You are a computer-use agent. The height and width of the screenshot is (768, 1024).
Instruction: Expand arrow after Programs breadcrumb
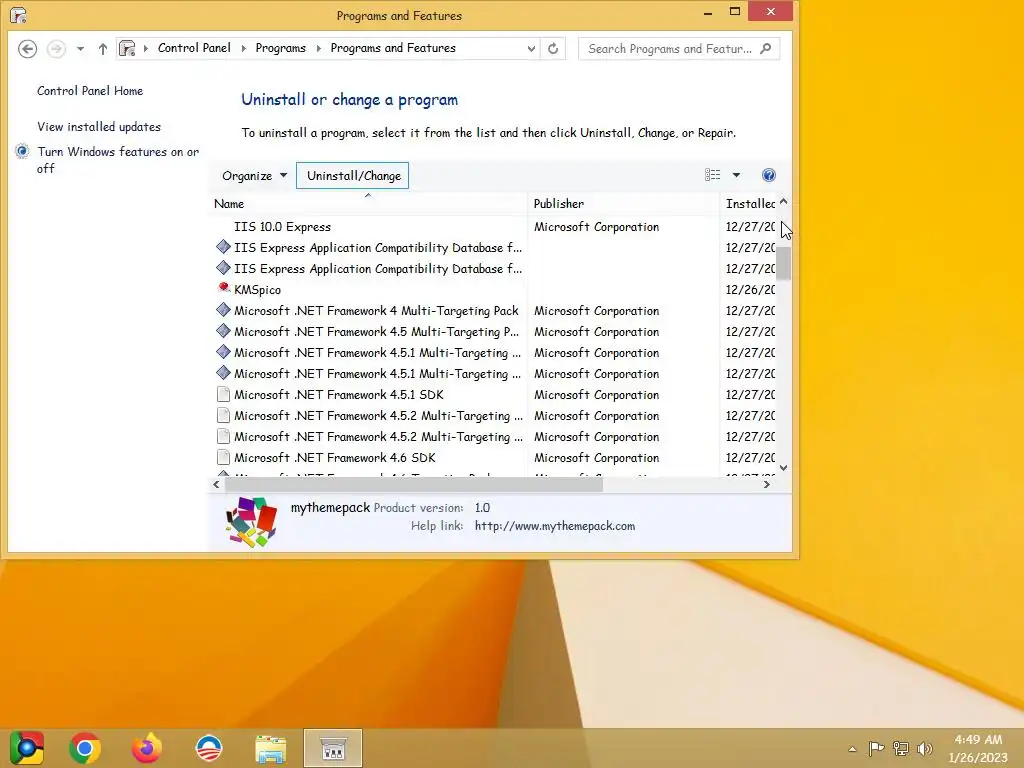[319, 48]
